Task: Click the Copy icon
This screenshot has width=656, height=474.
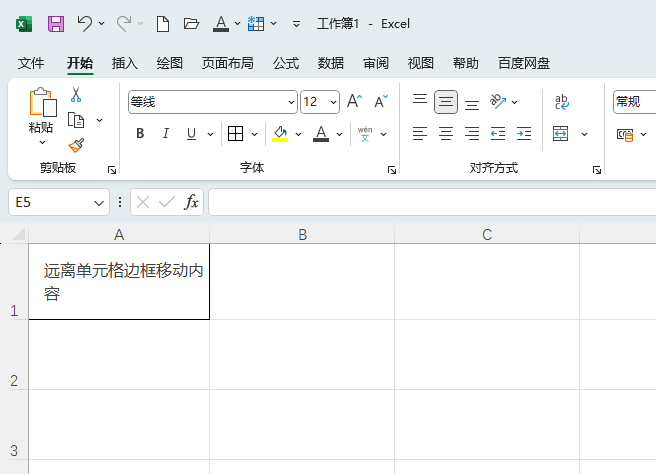Action: click(x=76, y=120)
